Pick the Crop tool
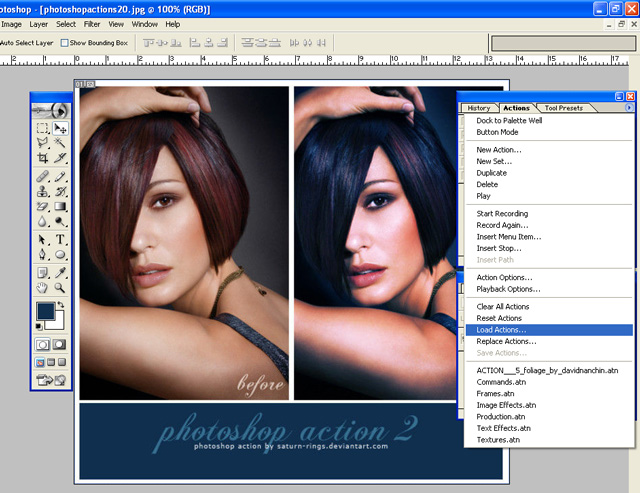This screenshot has height=493, width=640. pos(43,159)
